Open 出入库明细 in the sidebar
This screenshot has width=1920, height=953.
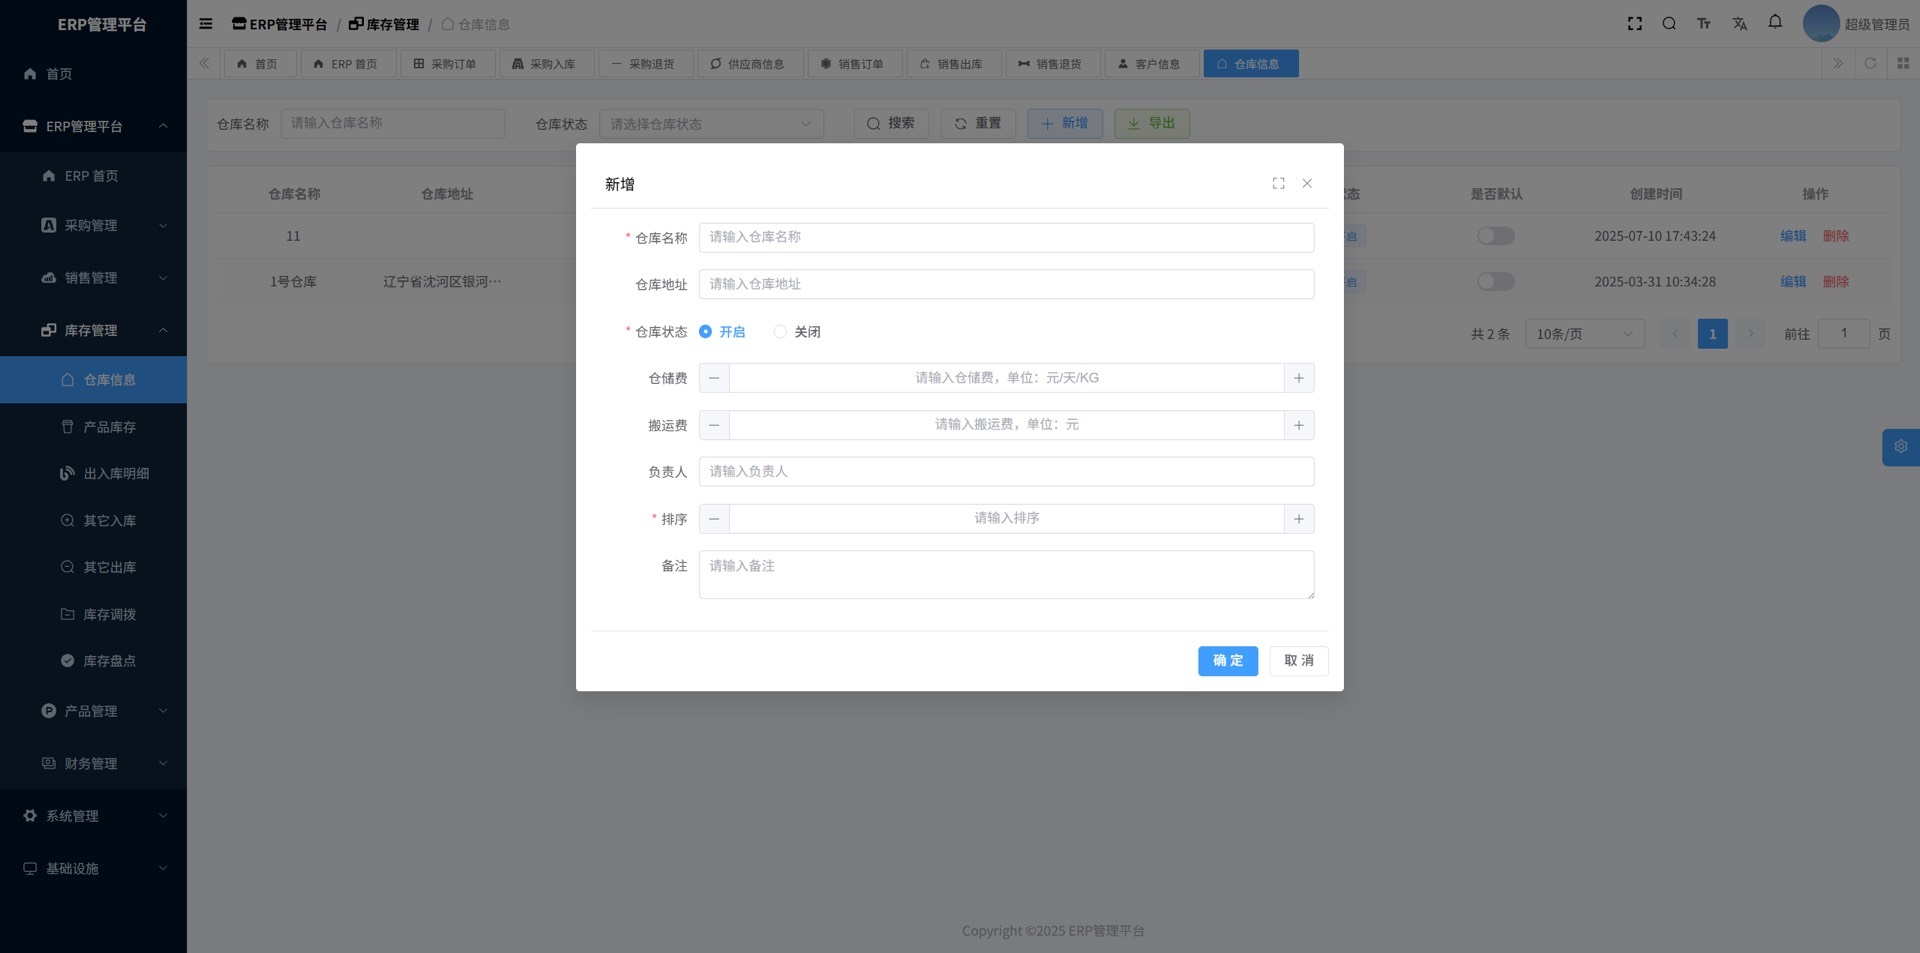93,474
